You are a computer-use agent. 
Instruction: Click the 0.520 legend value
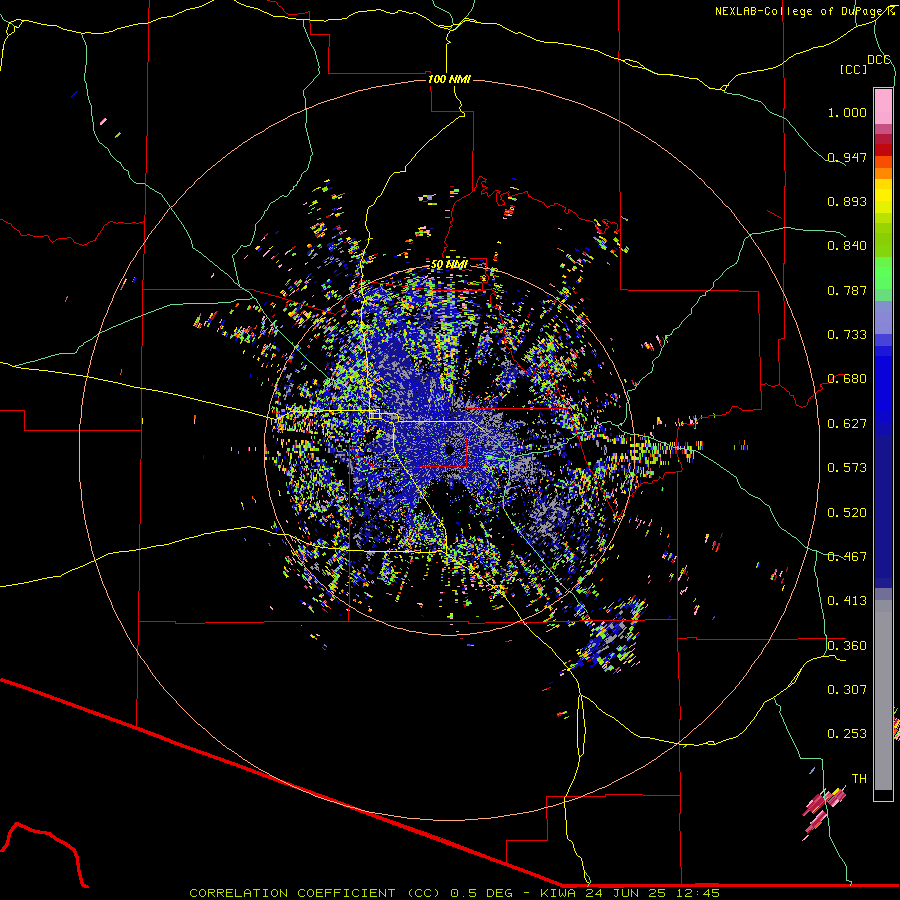[847, 513]
